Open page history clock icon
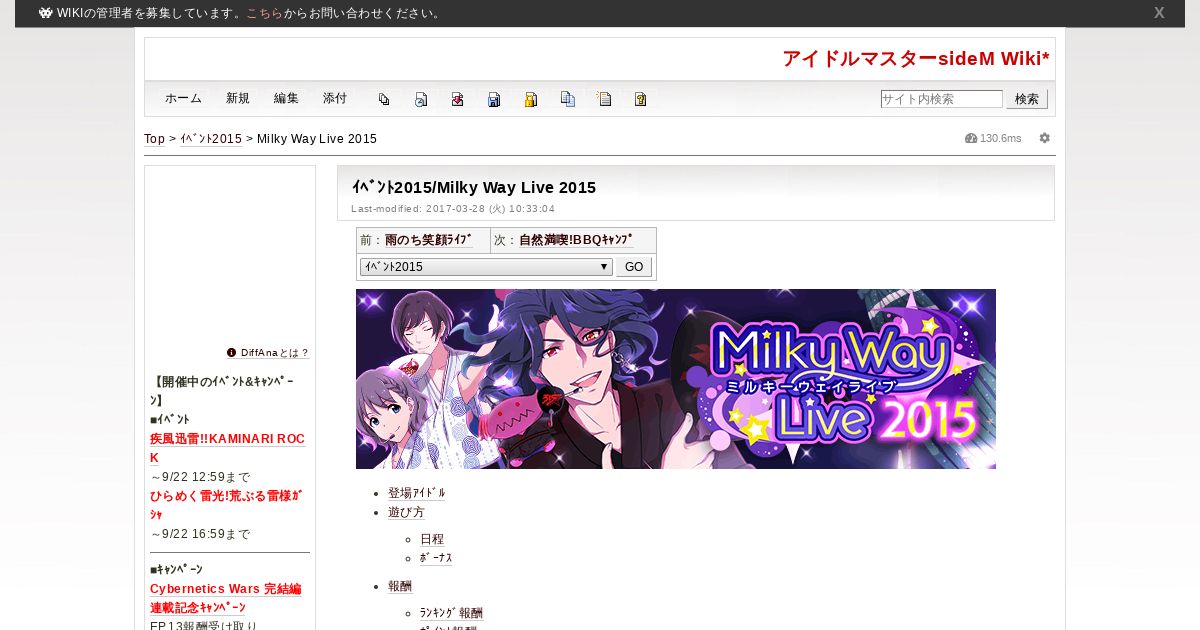Image resolution: width=1200 pixels, height=630 pixels. 421,99
